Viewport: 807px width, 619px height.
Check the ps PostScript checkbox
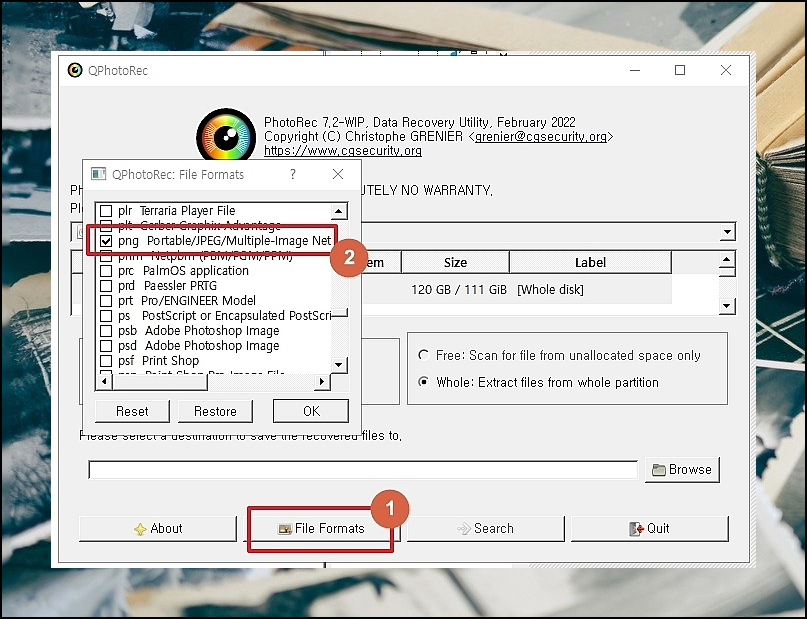pyautogui.click(x=106, y=315)
